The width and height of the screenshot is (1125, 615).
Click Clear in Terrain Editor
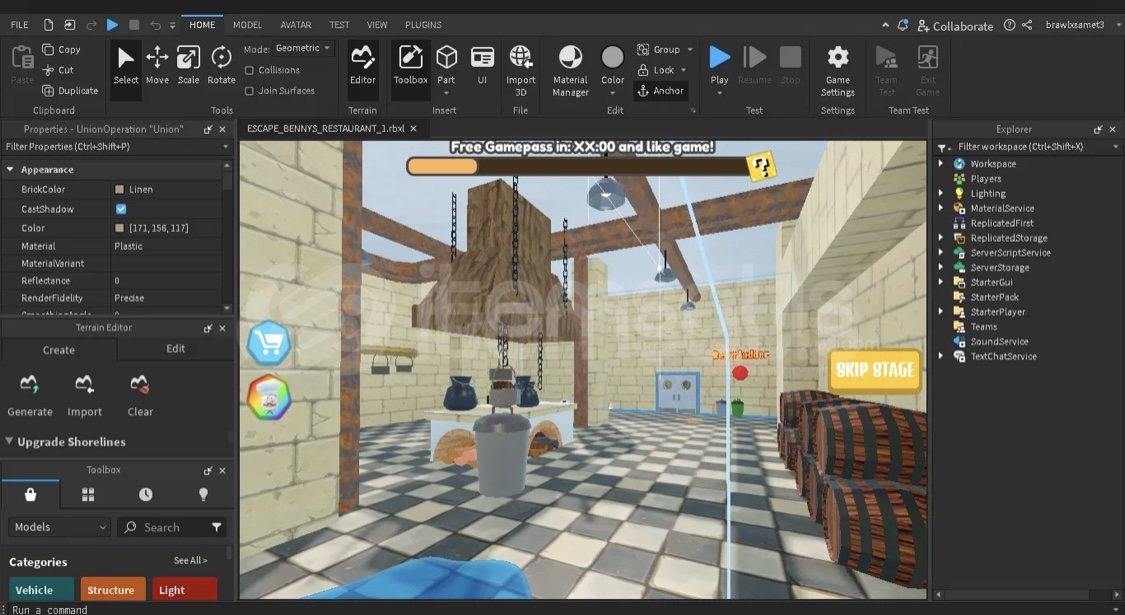coord(140,395)
